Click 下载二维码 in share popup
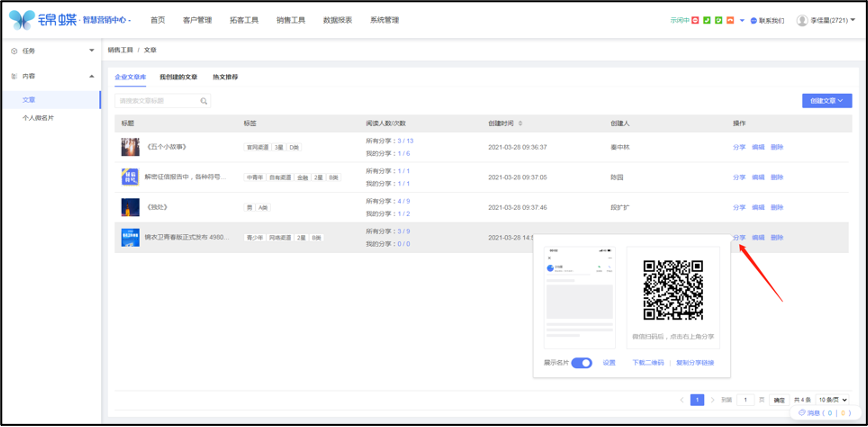The image size is (868, 427). coord(648,363)
